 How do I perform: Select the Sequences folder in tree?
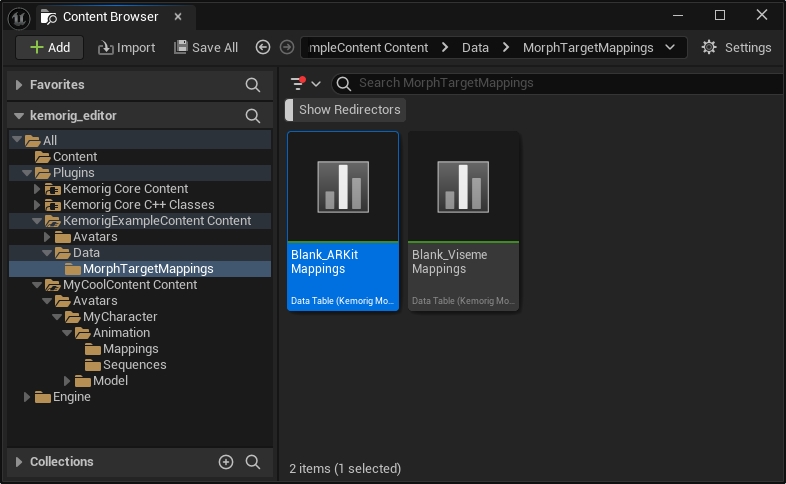click(x=134, y=365)
